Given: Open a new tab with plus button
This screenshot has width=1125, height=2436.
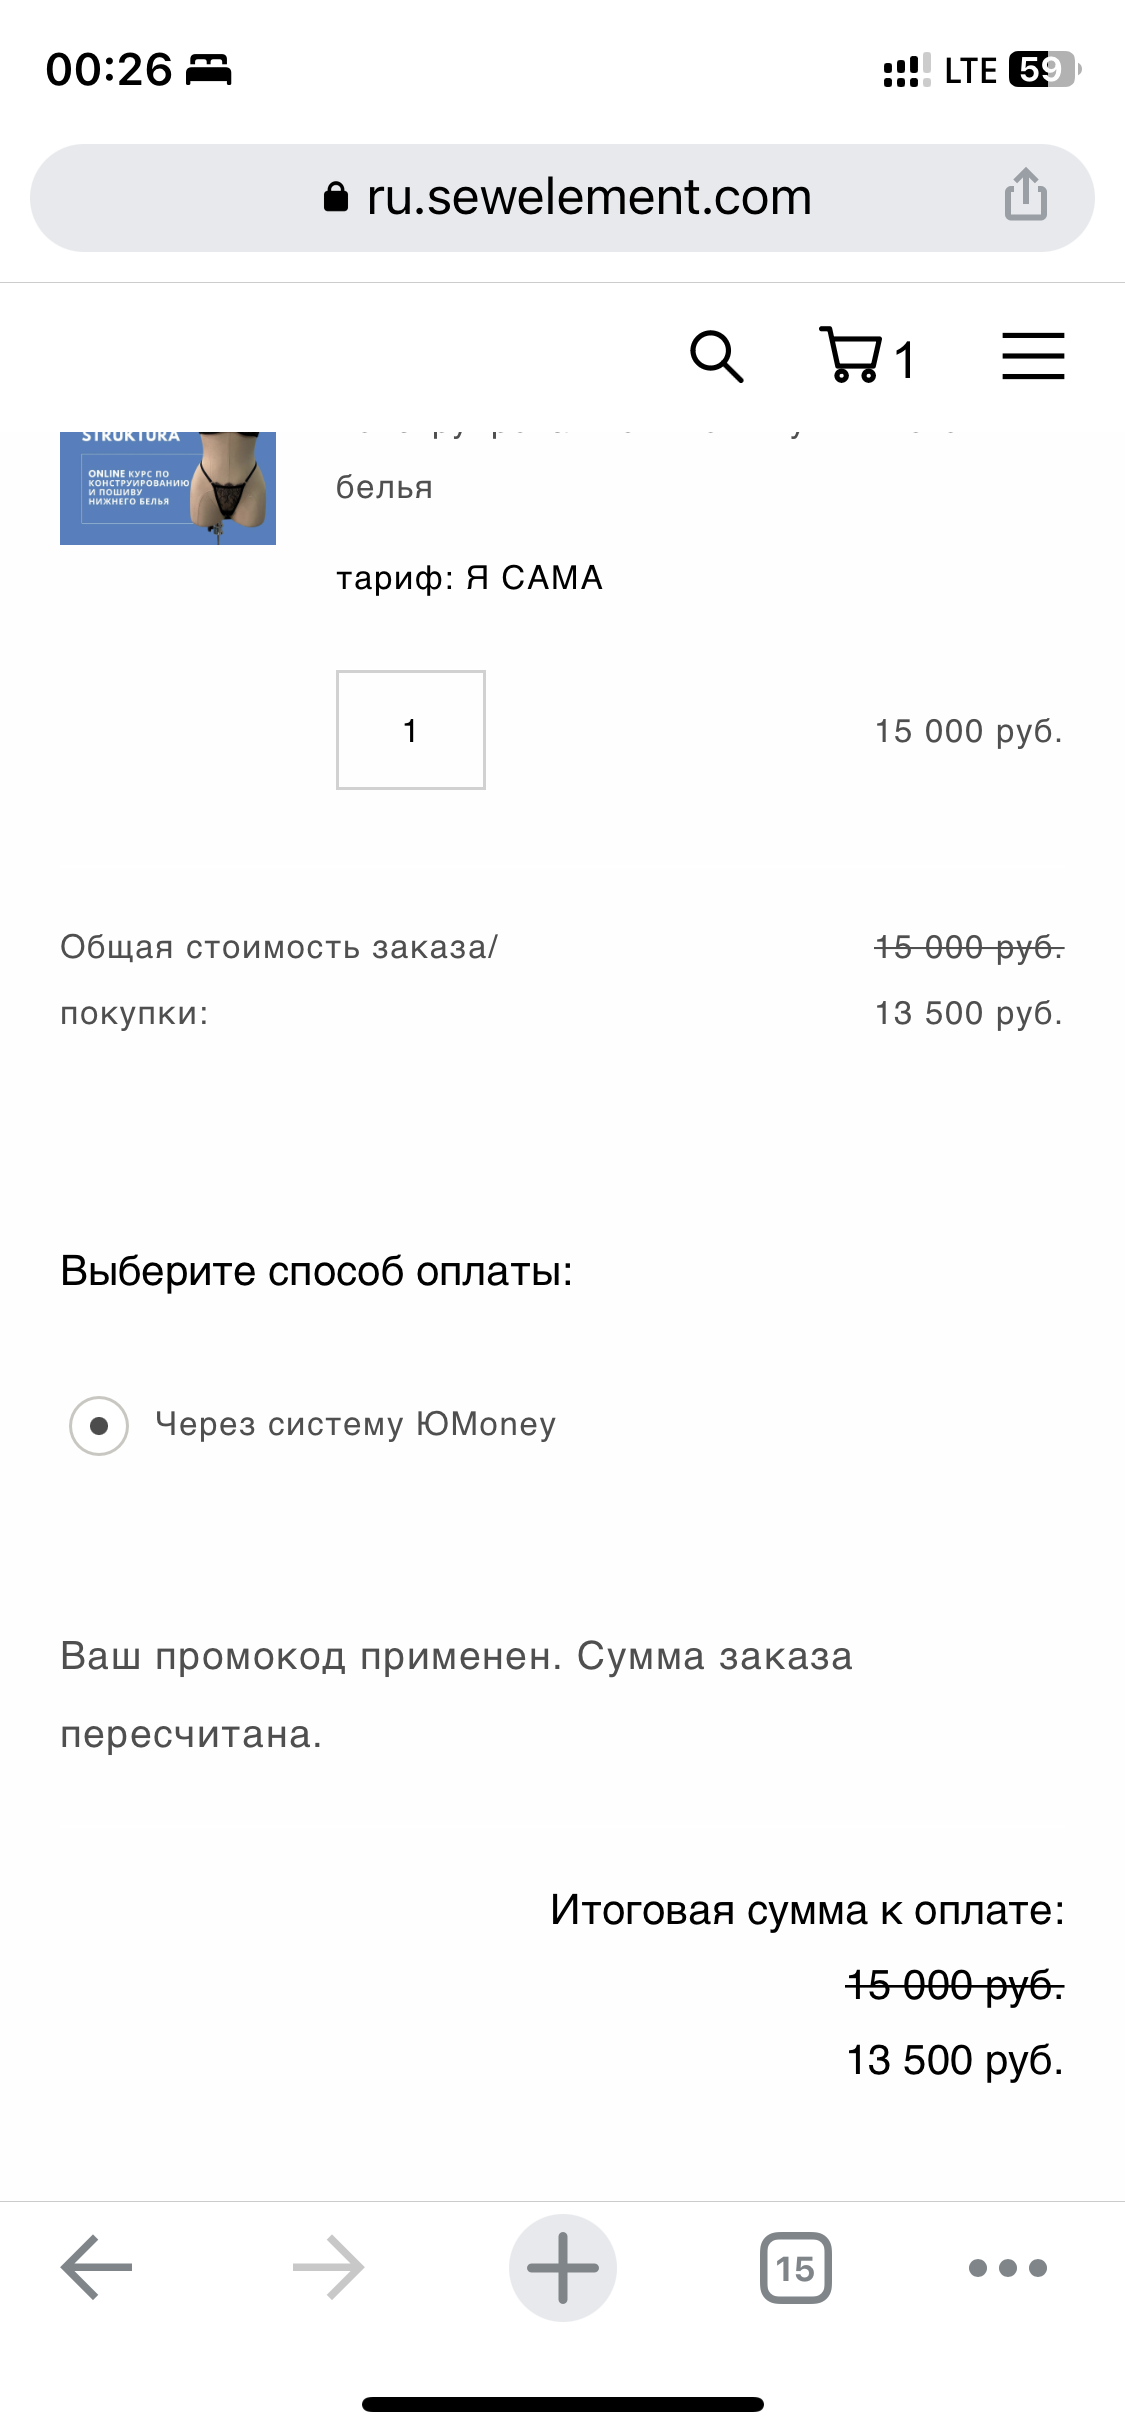Looking at the screenshot, I should click(562, 2268).
